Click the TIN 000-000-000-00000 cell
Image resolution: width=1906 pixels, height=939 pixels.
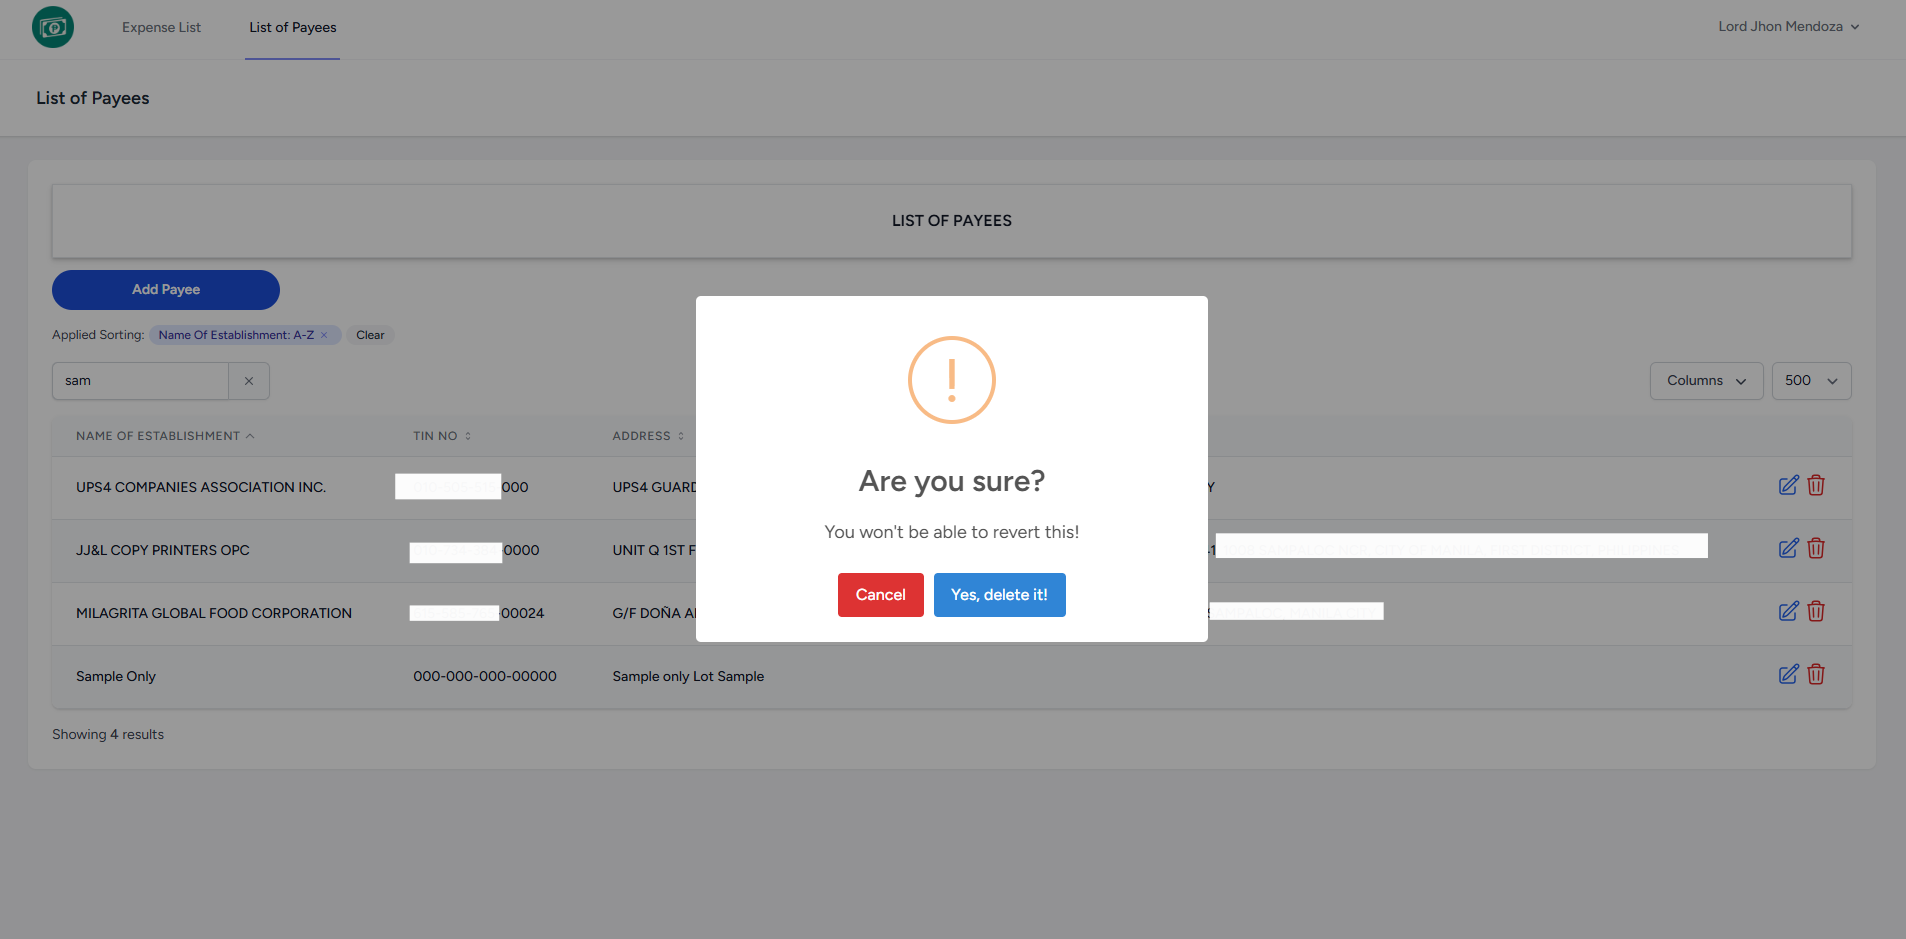(485, 676)
